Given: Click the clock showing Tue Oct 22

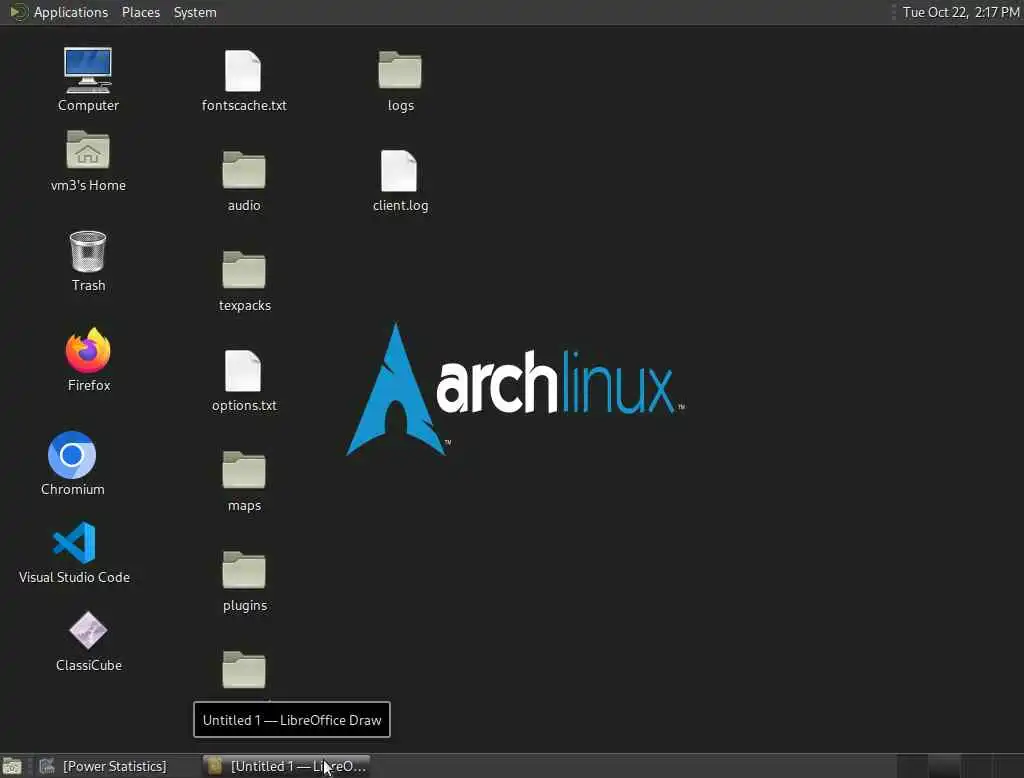Looking at the screenshot, I should (x=961, y=12).
